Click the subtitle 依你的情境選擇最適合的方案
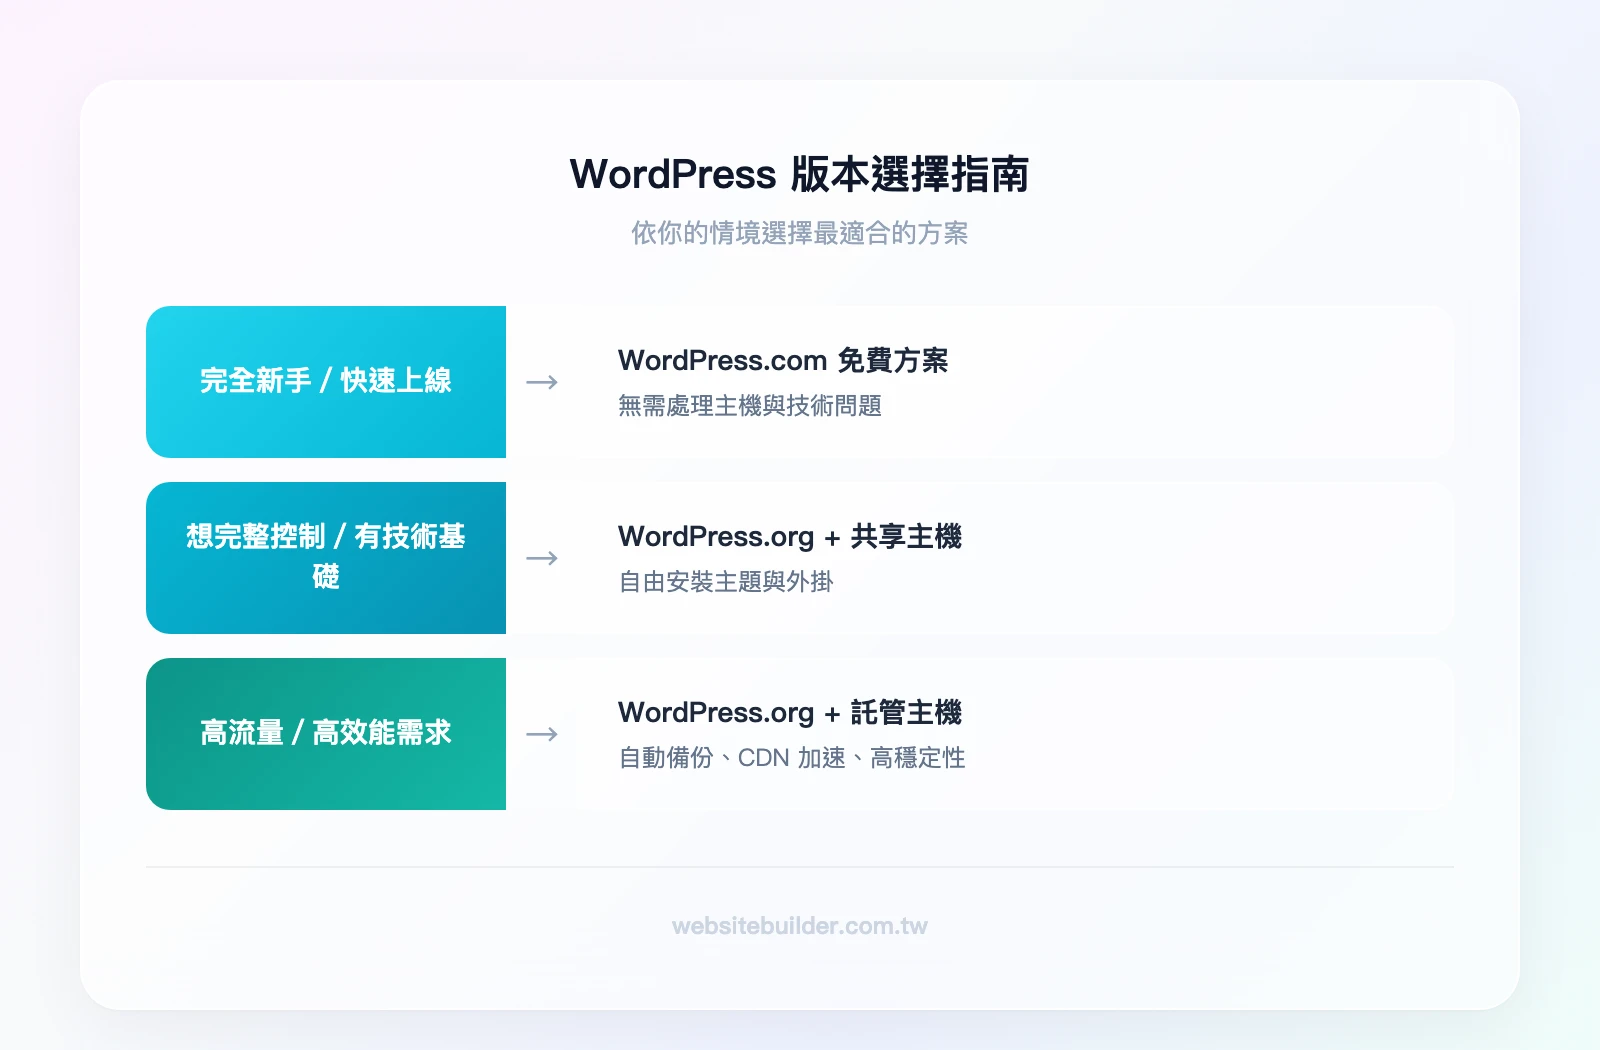The image size is (1600, 1050). [799, 234]
